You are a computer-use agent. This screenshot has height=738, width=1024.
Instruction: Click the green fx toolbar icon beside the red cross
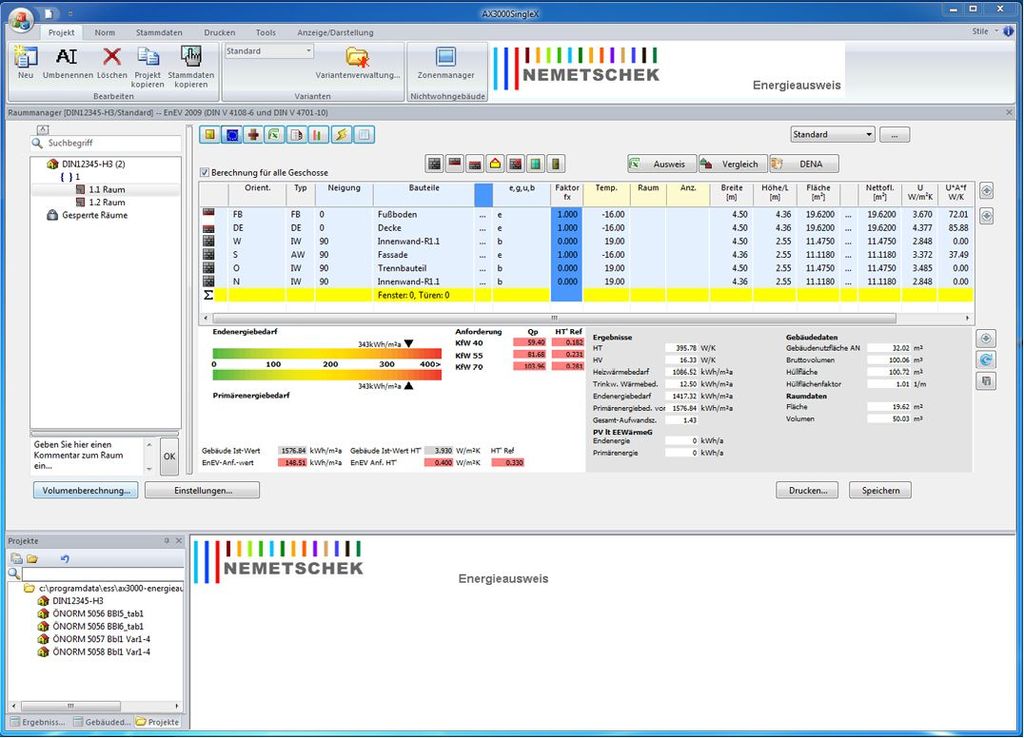coord(275,135)
